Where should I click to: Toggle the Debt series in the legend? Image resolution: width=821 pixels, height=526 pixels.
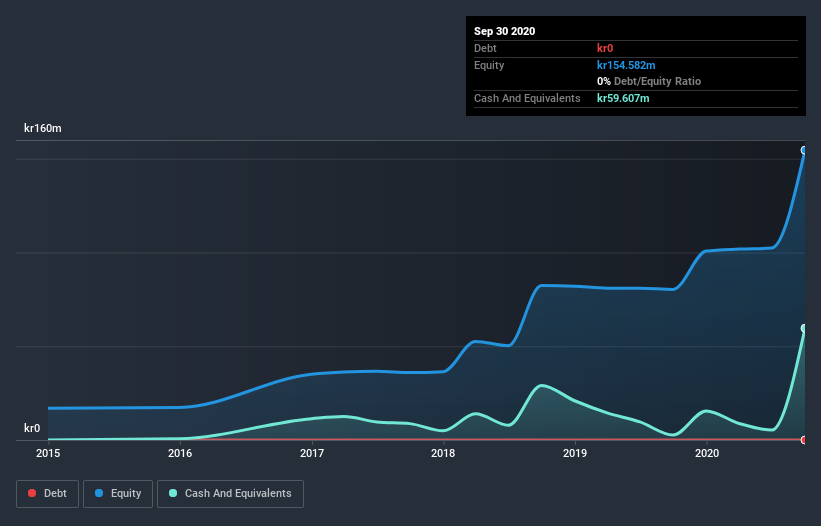pyautogui.click(x=47, y=494)
